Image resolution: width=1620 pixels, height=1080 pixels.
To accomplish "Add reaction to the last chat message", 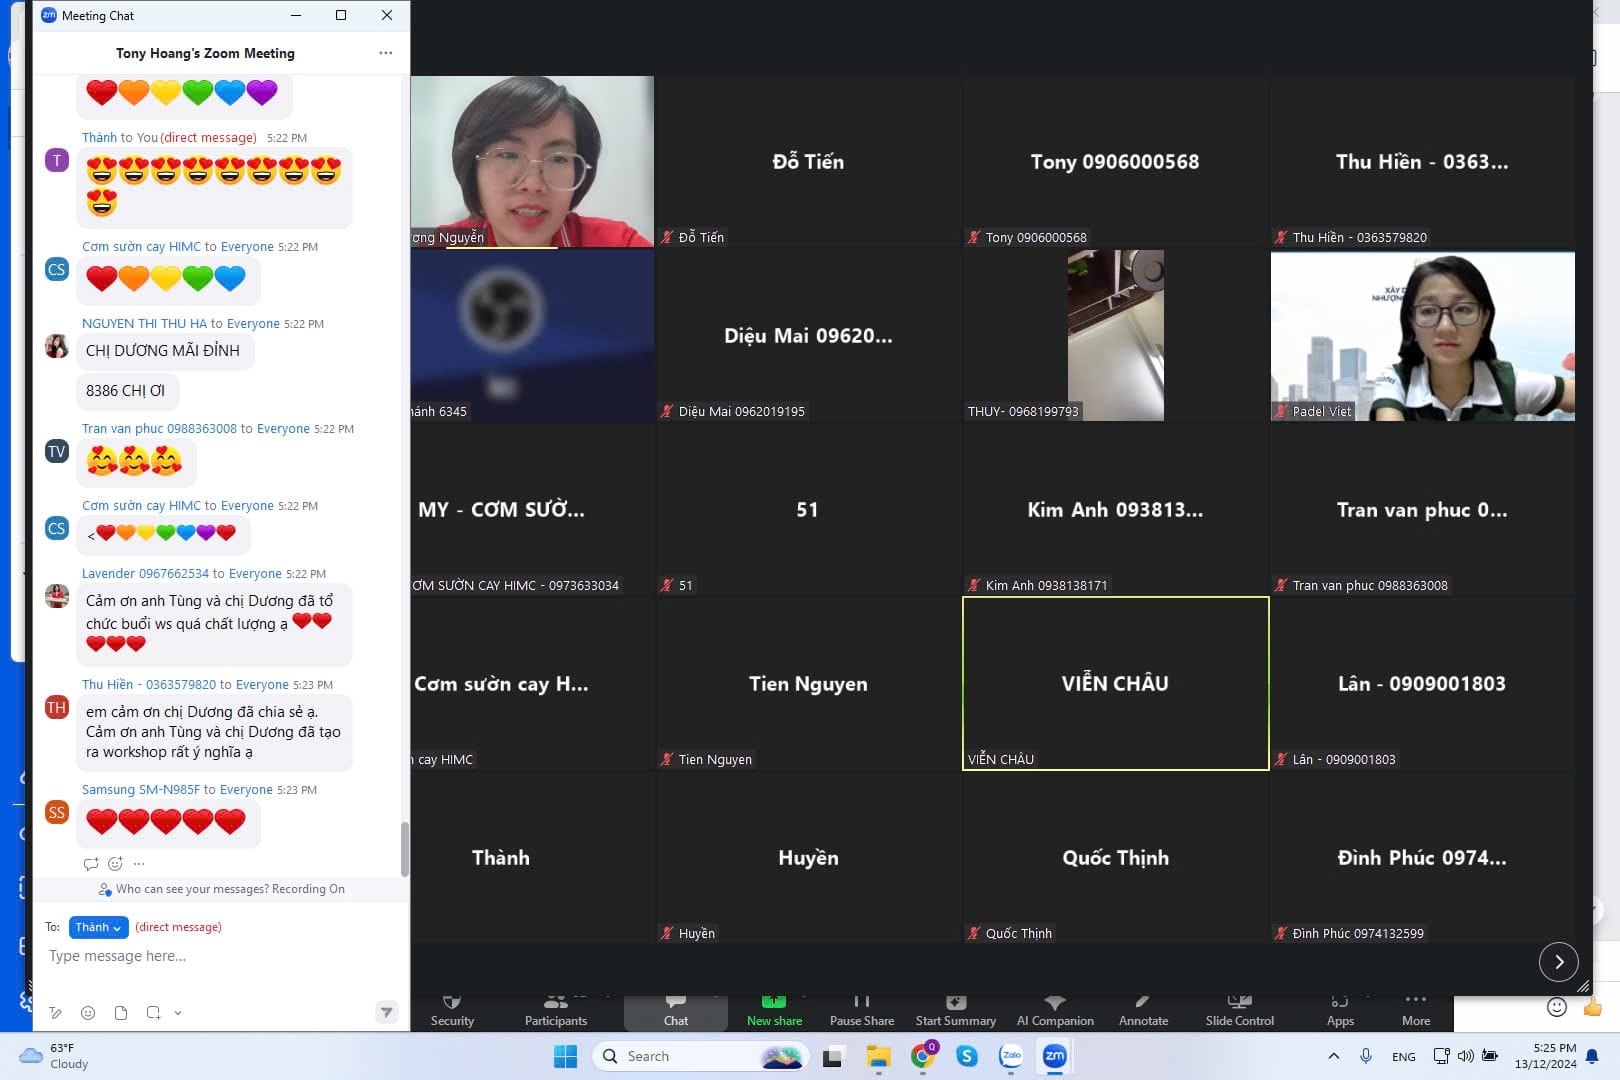I will click(x=115, y=864).
